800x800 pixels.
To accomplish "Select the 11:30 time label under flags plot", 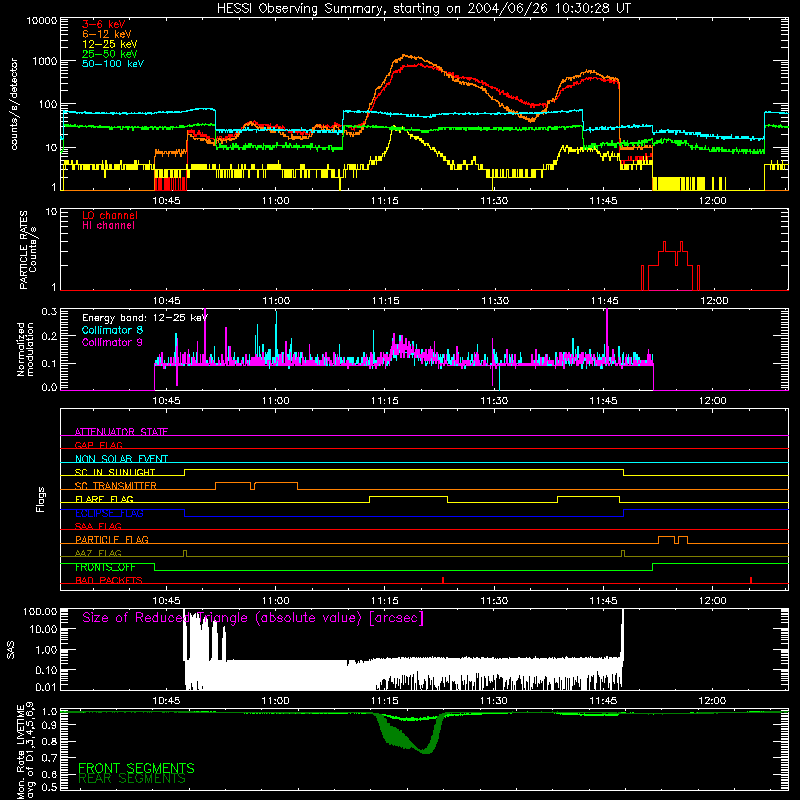I will [494, 601].
